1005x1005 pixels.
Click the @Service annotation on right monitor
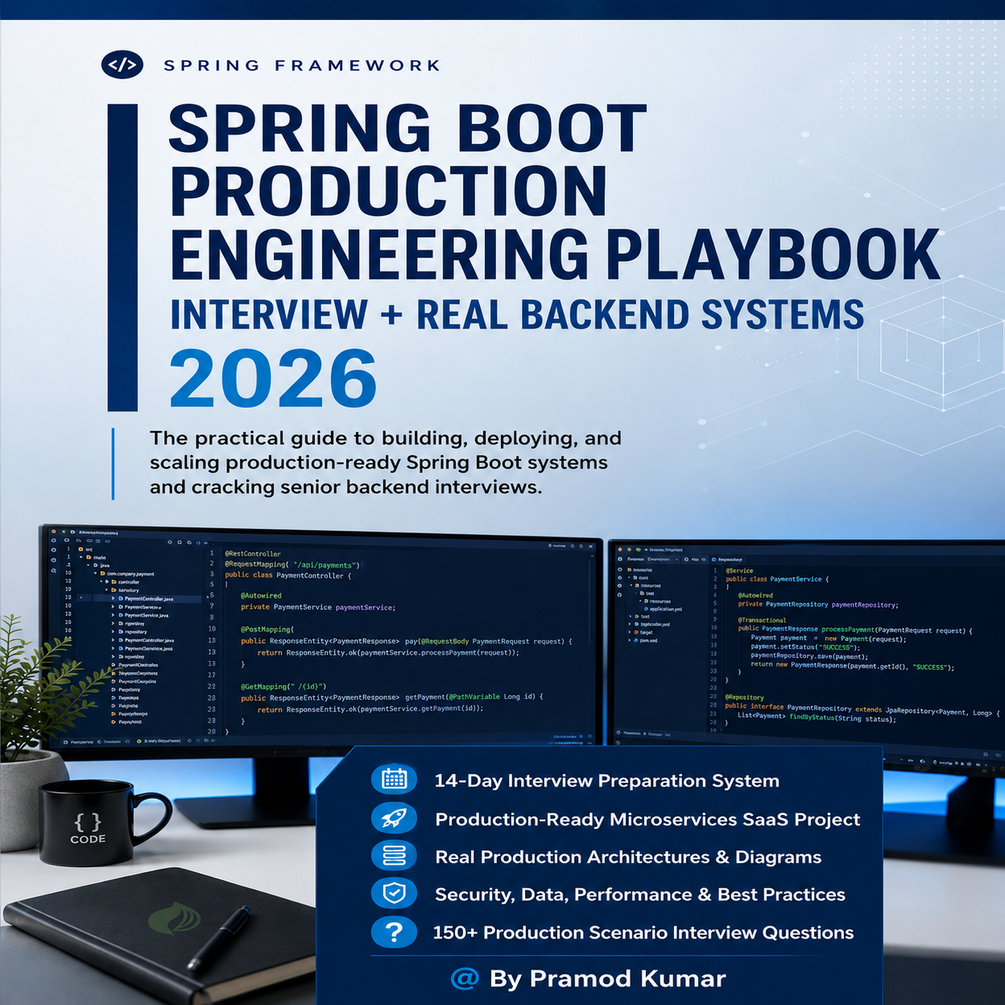[x=739, y=570]
